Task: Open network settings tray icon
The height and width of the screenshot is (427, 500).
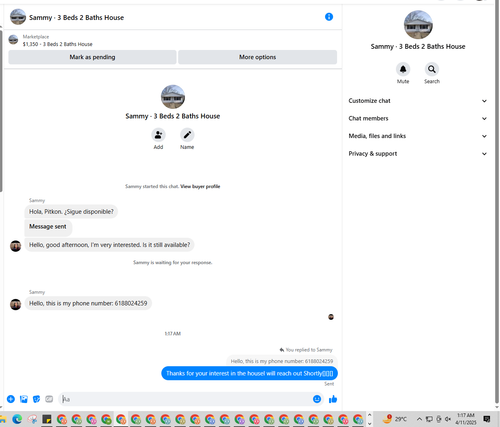Action: click(429, 419)
